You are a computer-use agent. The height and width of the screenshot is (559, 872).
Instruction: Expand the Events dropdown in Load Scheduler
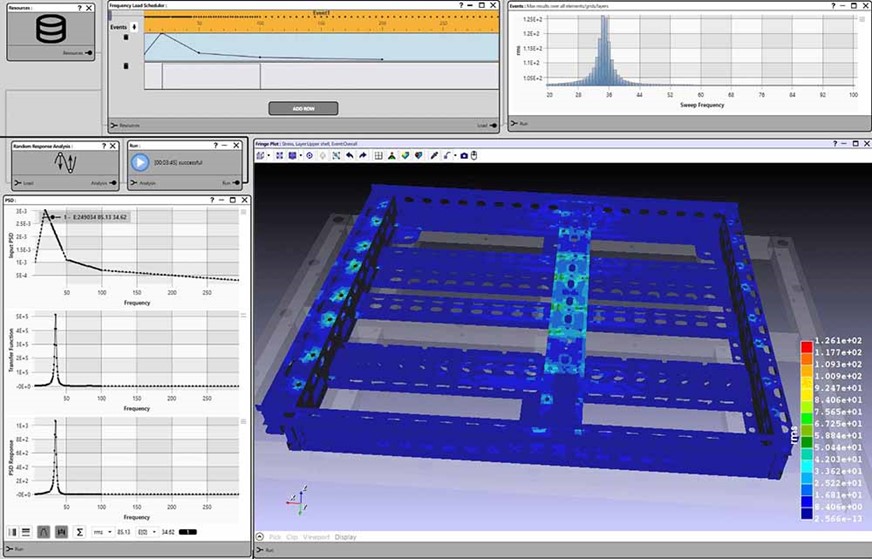tap(134, 27)
